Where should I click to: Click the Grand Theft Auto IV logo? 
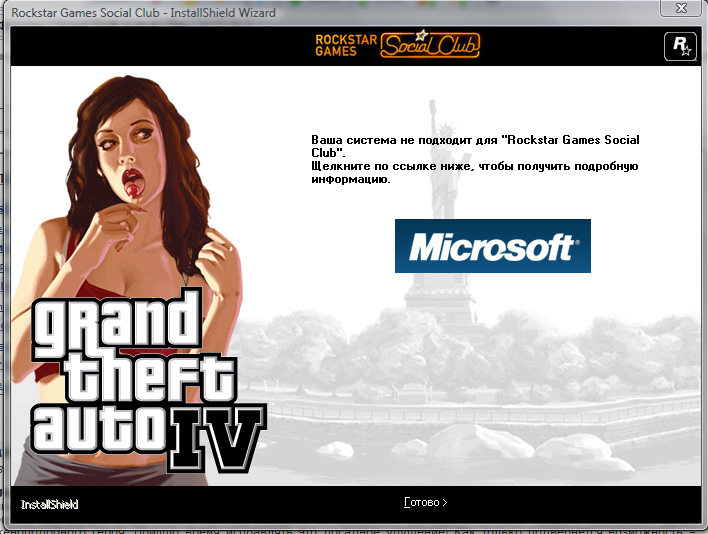149,381
